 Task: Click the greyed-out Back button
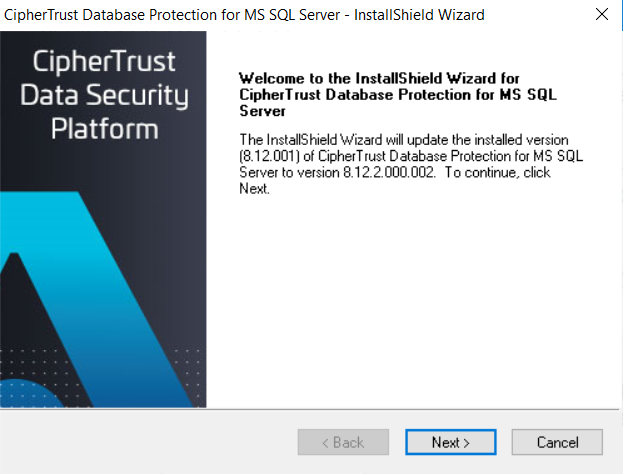pyautogui.click(x=343, y=442)
